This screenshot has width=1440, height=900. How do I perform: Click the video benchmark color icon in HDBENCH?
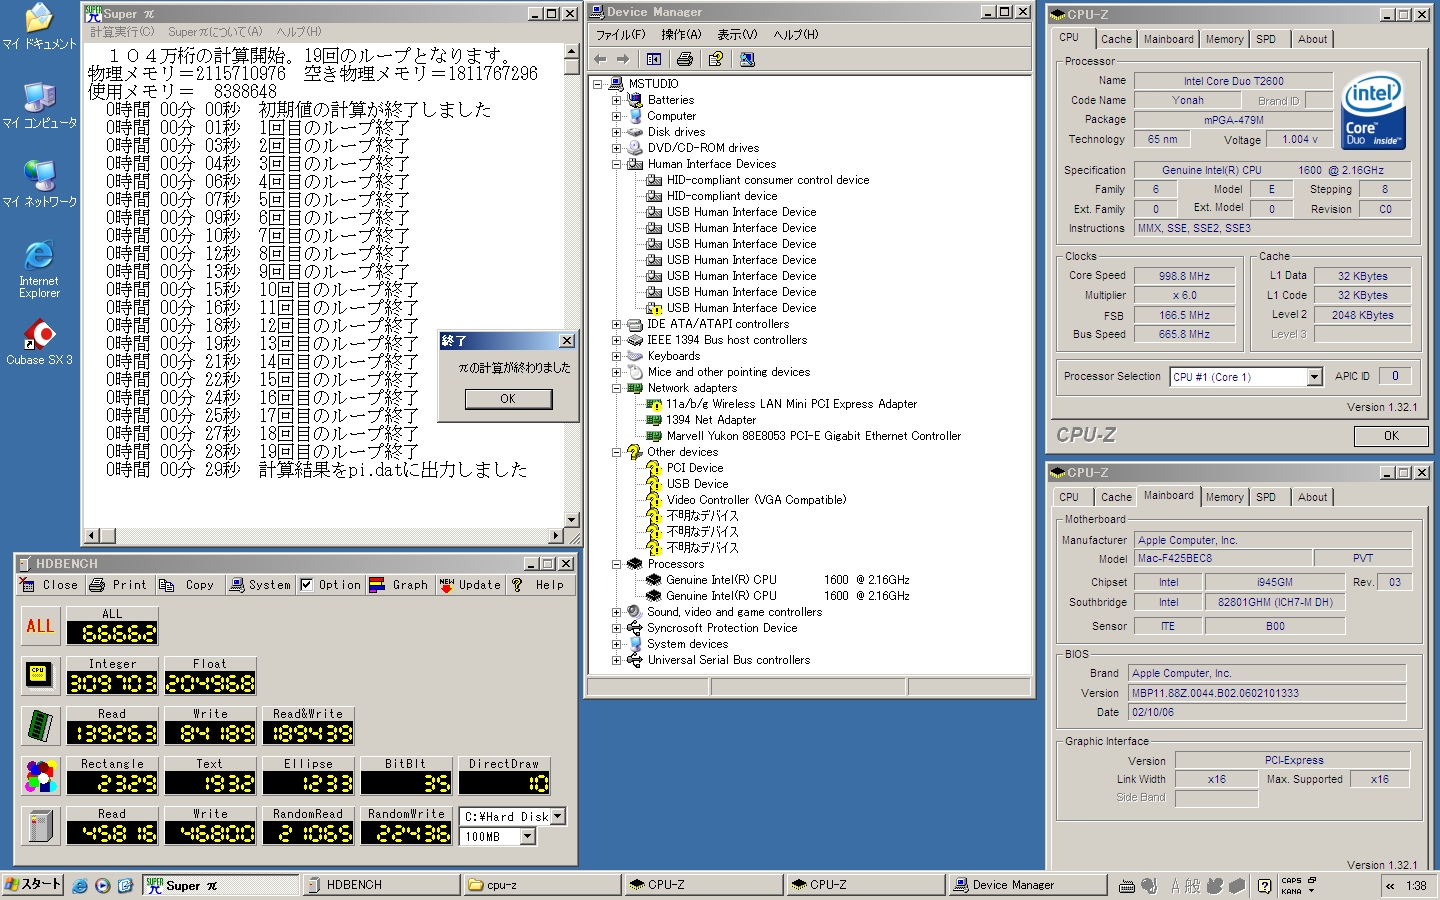click(39, 776)
